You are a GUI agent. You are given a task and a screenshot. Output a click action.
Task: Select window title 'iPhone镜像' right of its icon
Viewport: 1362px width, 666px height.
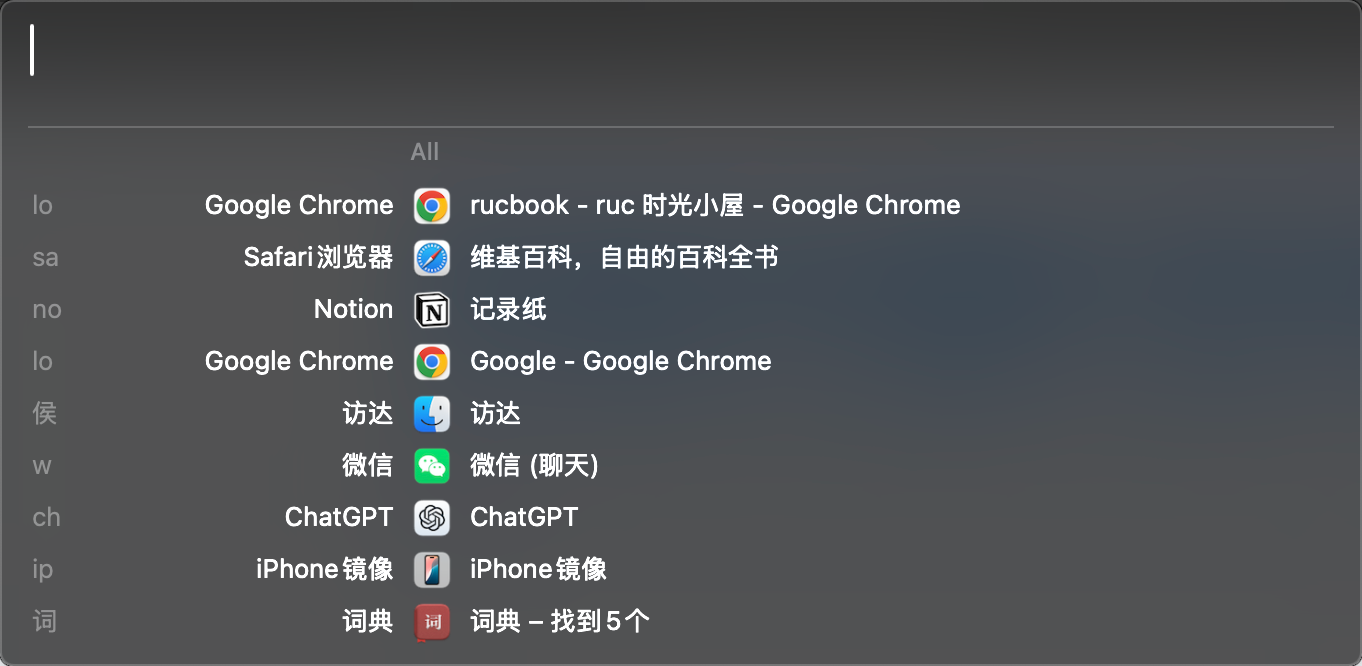[x=538, y=570]
